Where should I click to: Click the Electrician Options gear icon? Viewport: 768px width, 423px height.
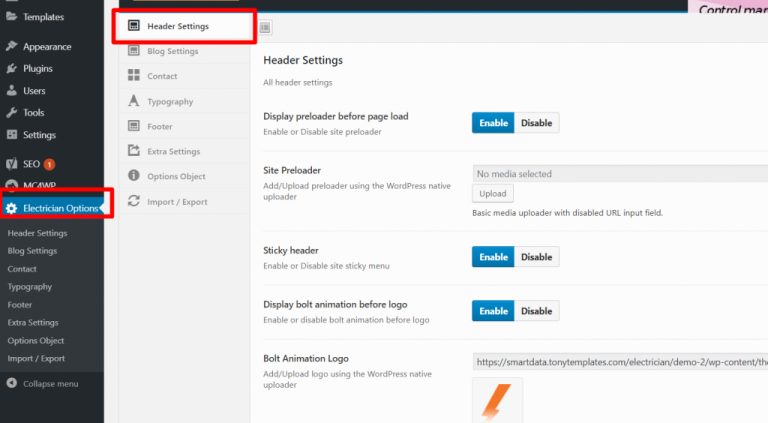pyautogui.click(x=11, y=208)
